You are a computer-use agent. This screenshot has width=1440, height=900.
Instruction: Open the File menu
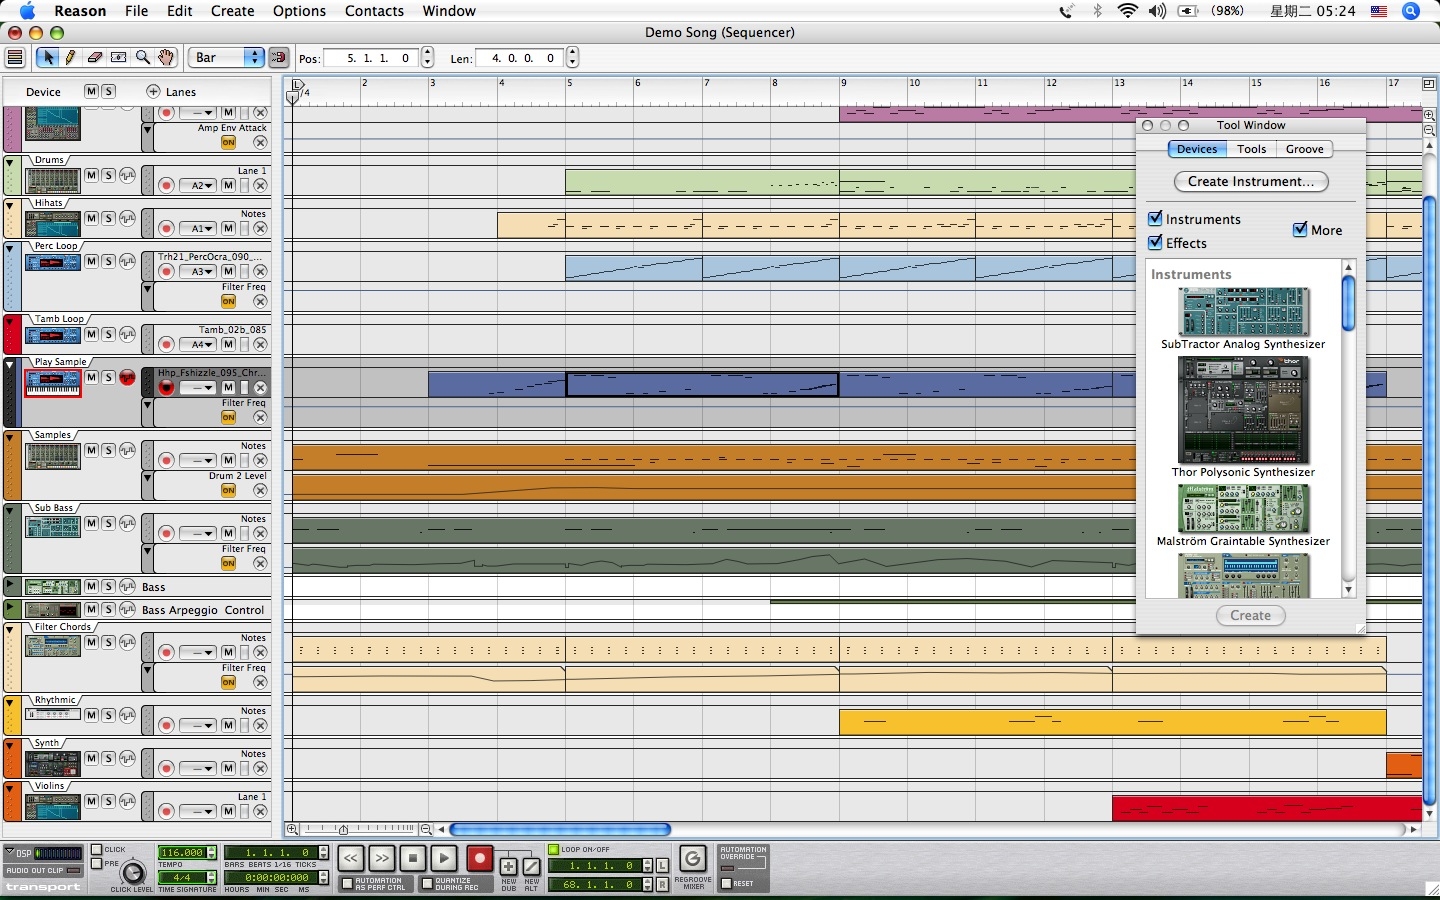136,11
